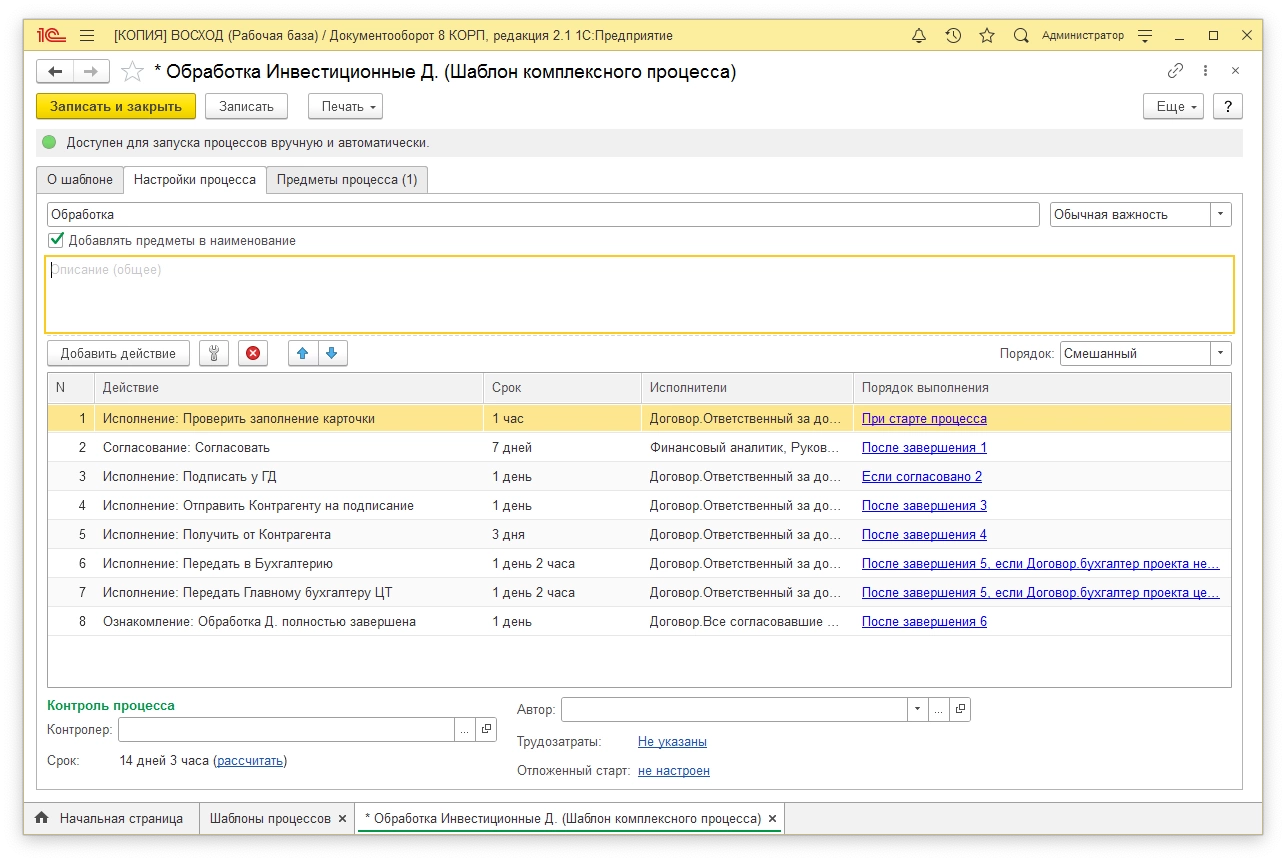
Task: Delete action with red cross icon
Action: point(253,353)
